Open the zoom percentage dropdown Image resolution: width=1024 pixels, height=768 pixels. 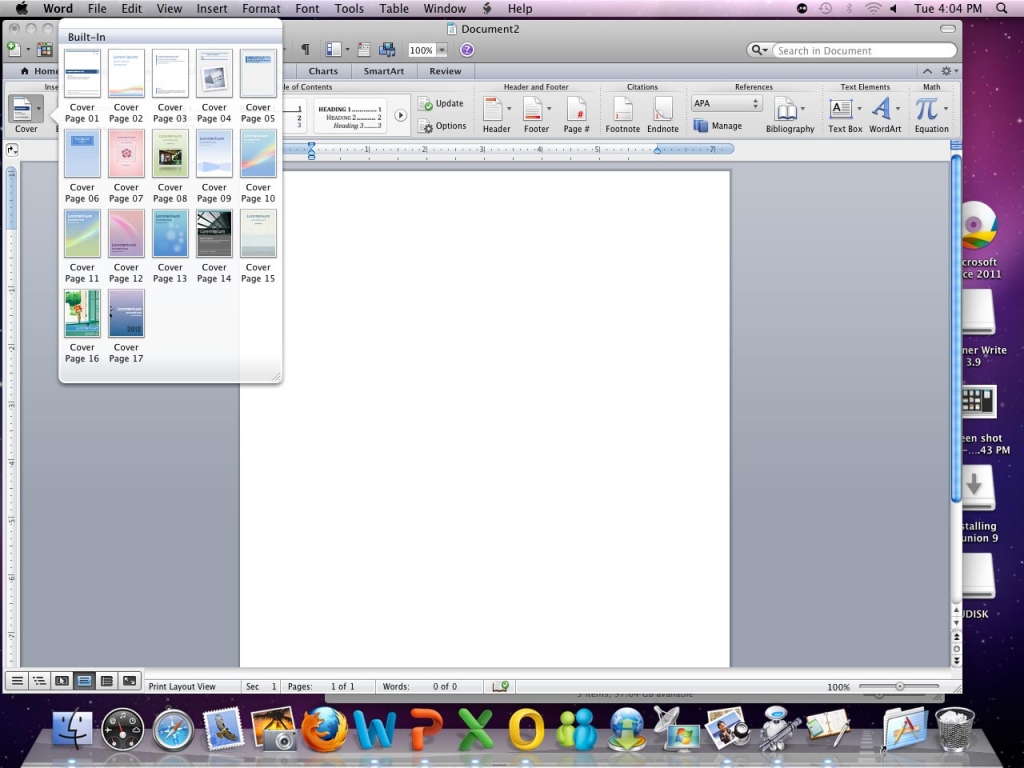442,50
